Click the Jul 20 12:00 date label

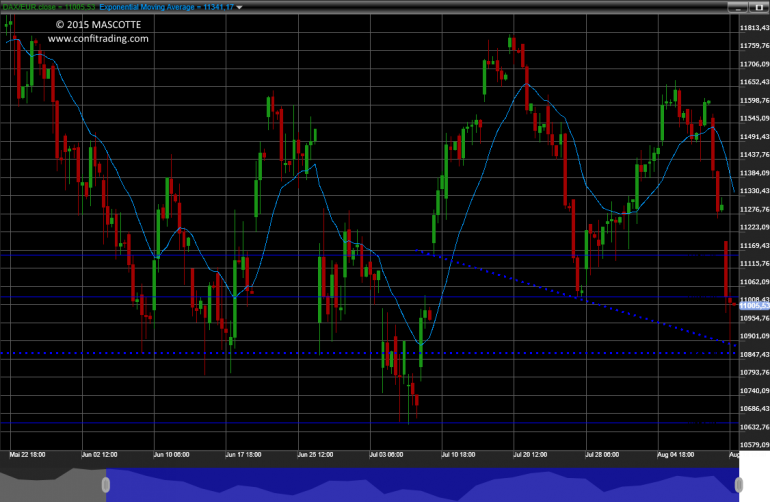click(530, 455)
